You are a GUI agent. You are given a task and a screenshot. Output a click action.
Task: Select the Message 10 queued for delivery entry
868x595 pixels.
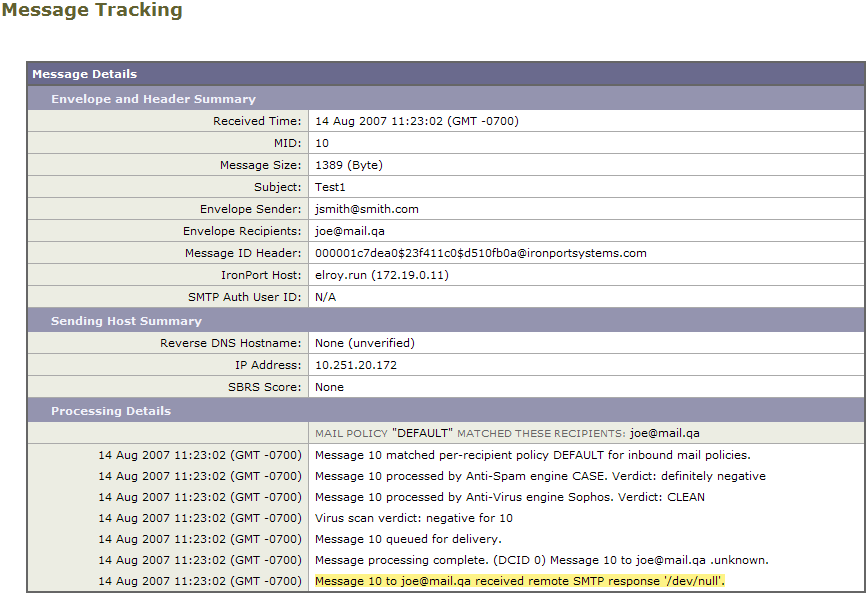pos(409,540)
